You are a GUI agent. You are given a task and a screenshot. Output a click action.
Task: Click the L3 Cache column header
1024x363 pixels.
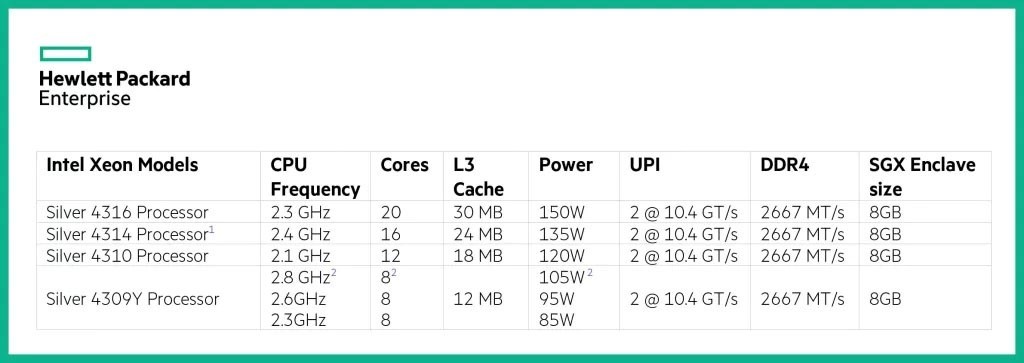pyautogui.click(x=479, y=177)
